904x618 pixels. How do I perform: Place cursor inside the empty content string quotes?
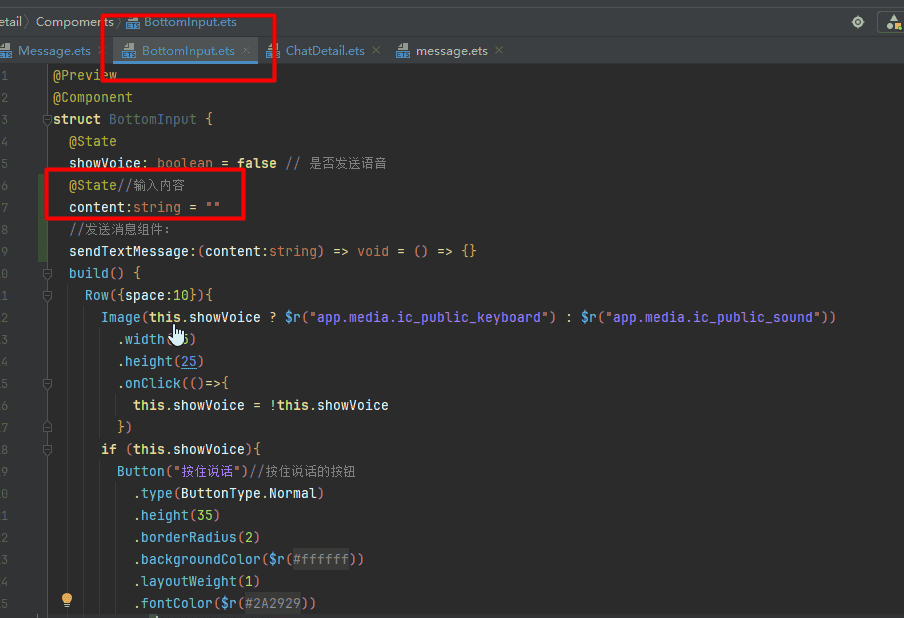(x=212, y=208)
